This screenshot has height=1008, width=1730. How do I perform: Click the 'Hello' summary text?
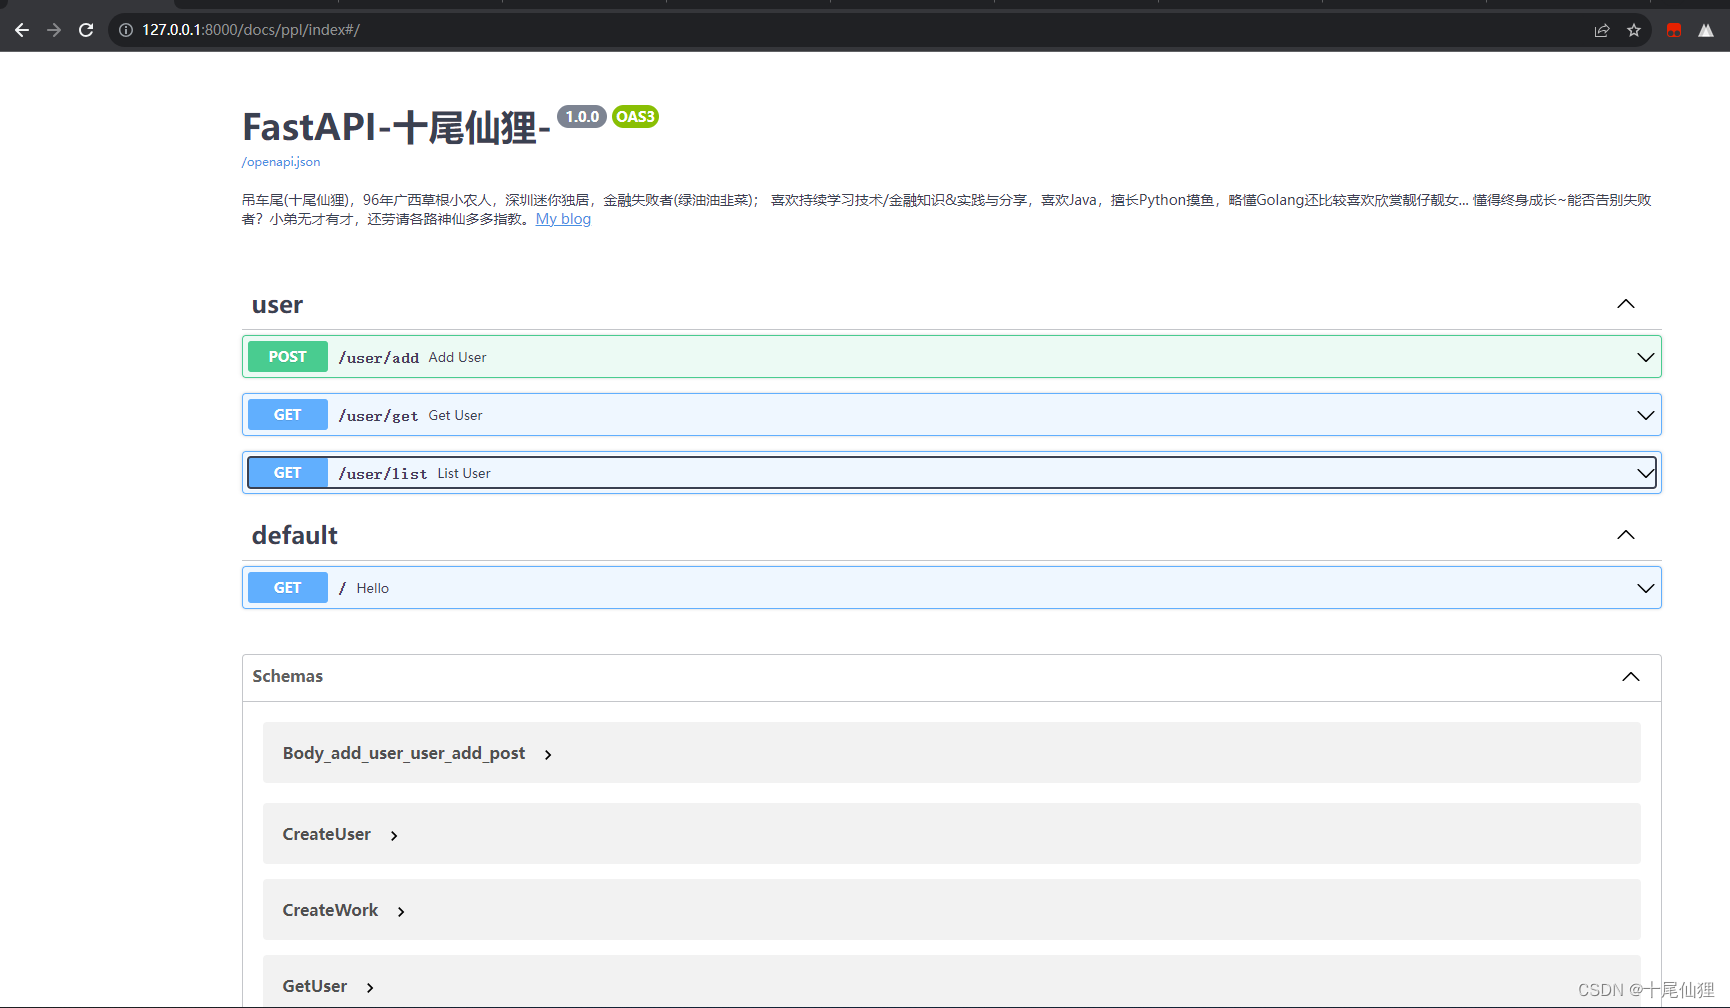pyautogui.click(x=373, y=588)
